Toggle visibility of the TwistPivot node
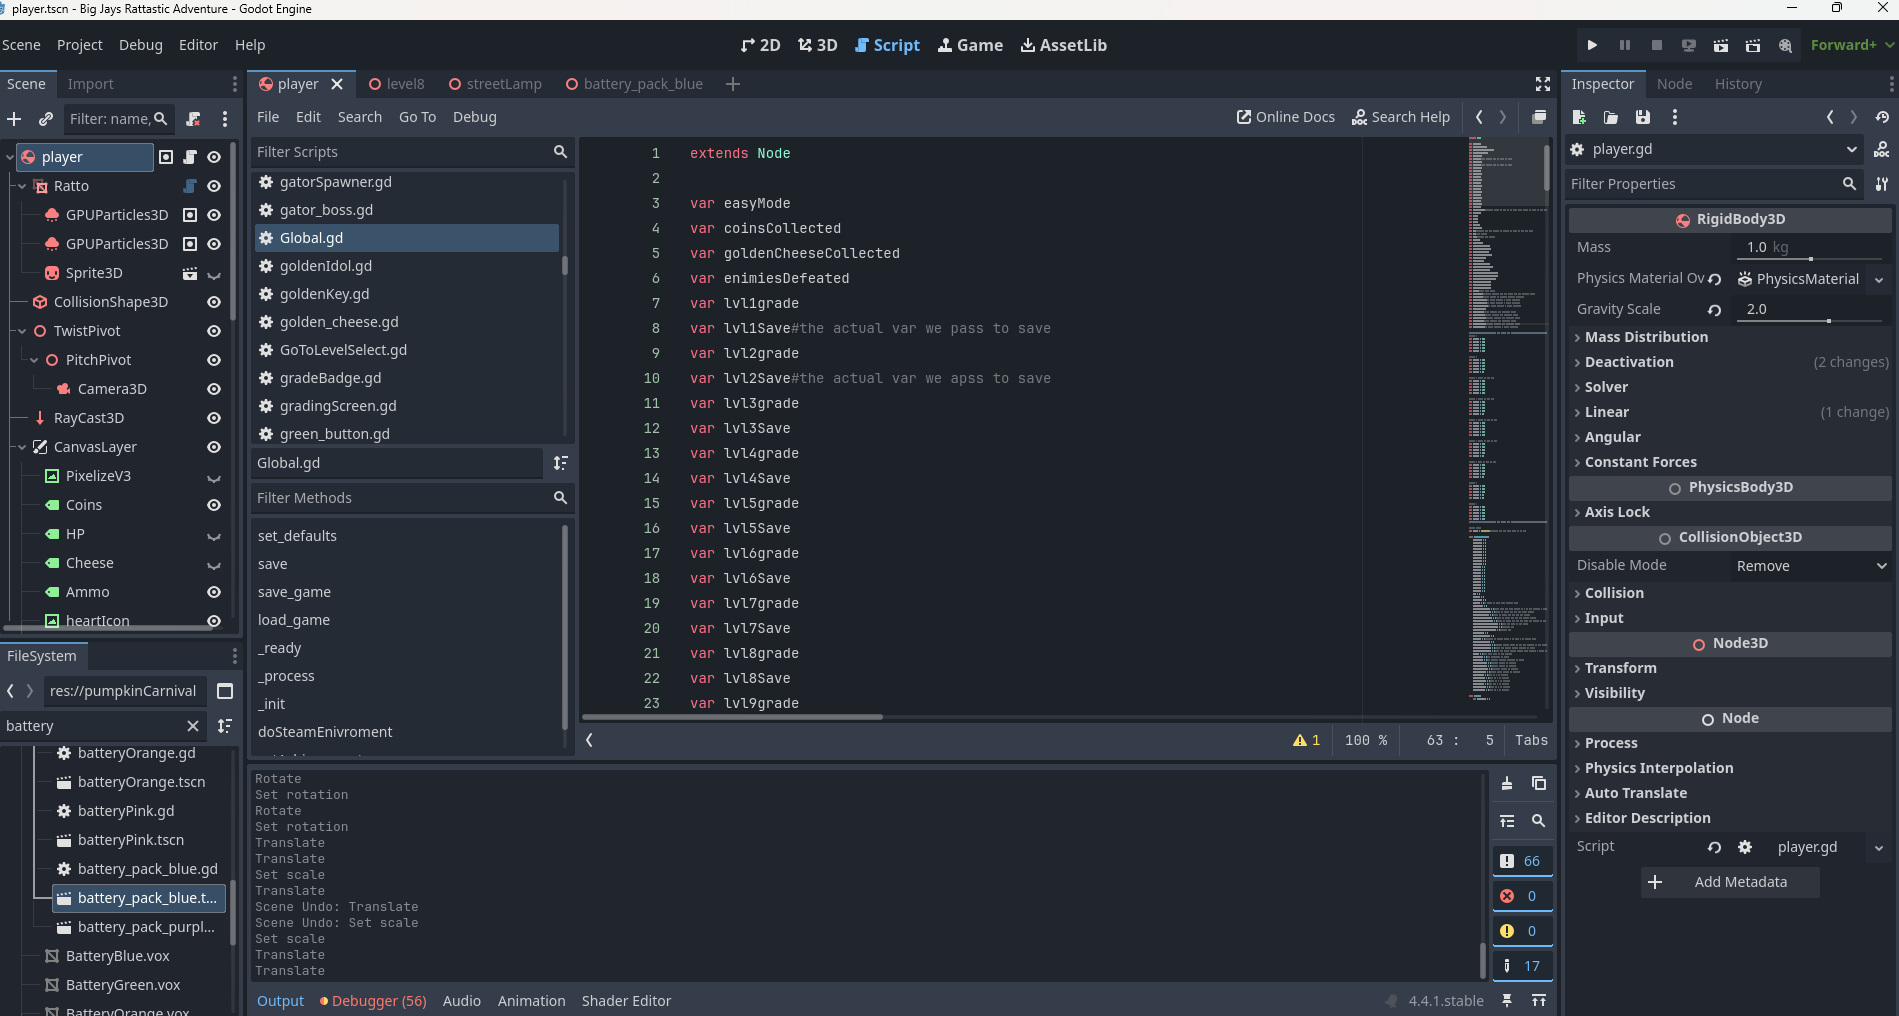 tap(214, 331)
